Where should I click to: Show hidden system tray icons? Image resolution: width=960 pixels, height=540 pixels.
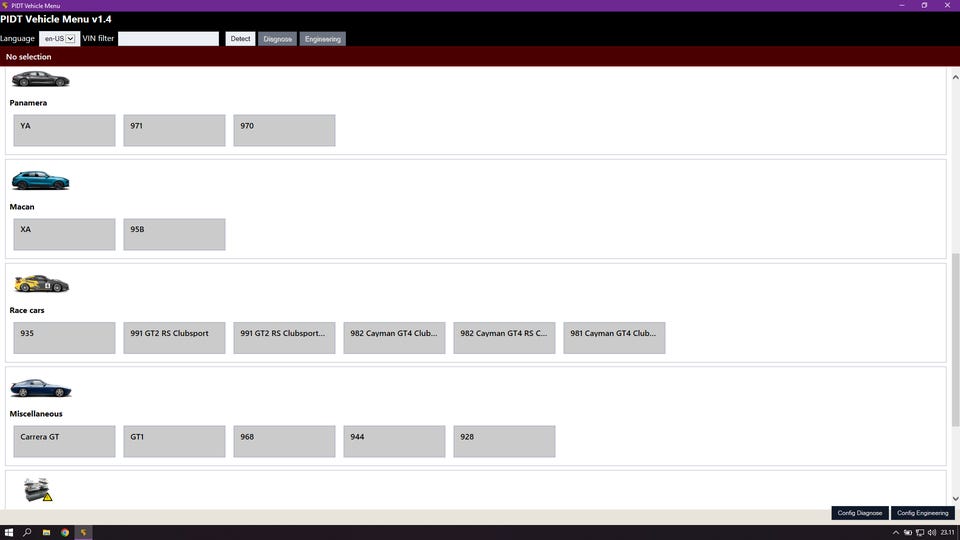coord(896,533)
